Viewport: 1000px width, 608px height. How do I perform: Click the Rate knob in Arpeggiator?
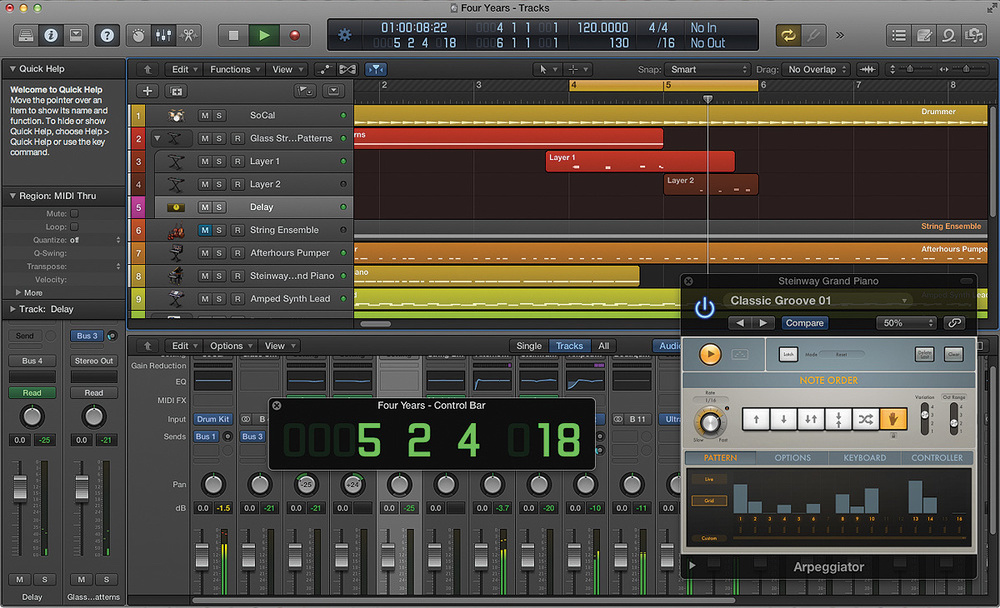709,420
